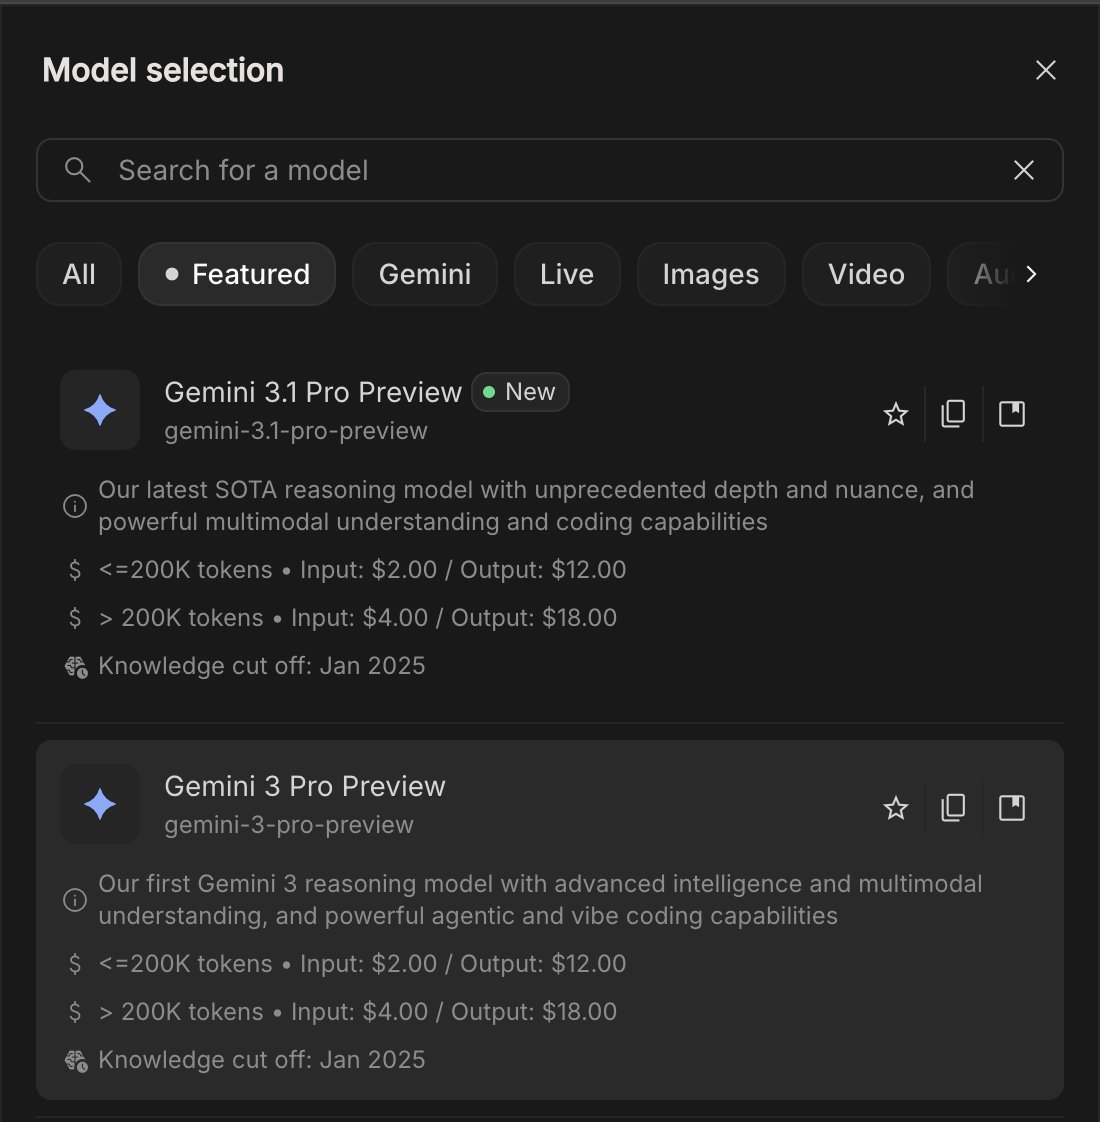Click the info icon for Gemini 3.1 Pro
The height and width of the screenshot is (1122, 1100).
[x=75, y=506]
